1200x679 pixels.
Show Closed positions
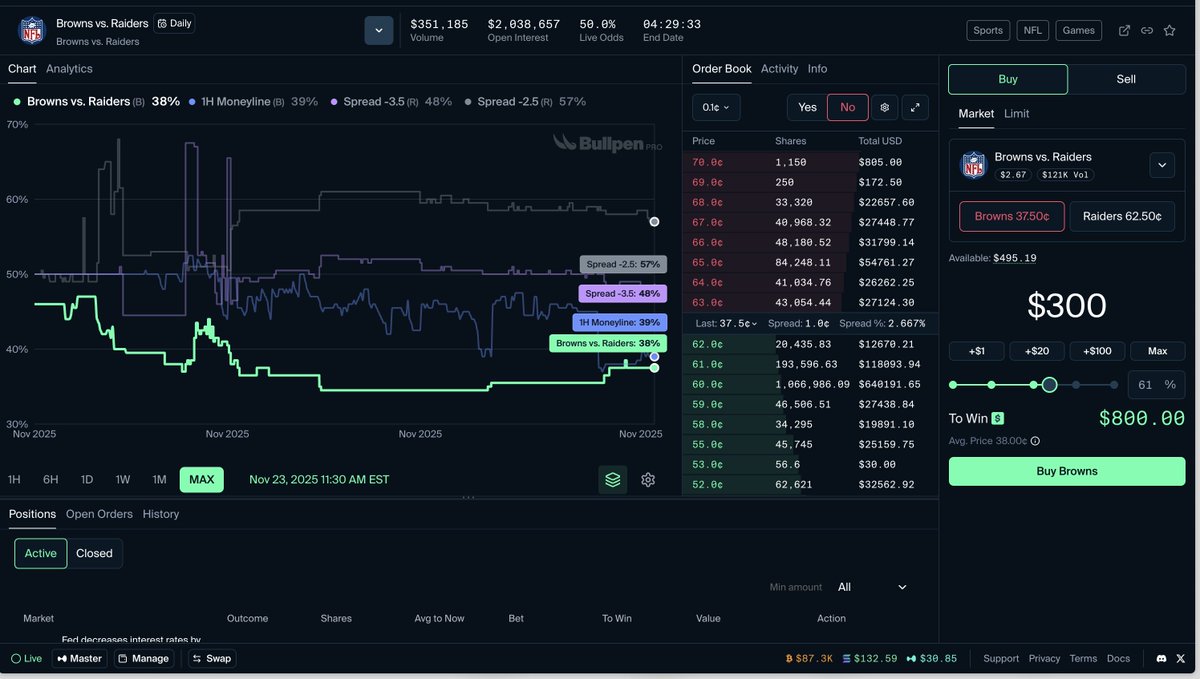[94, 553]
